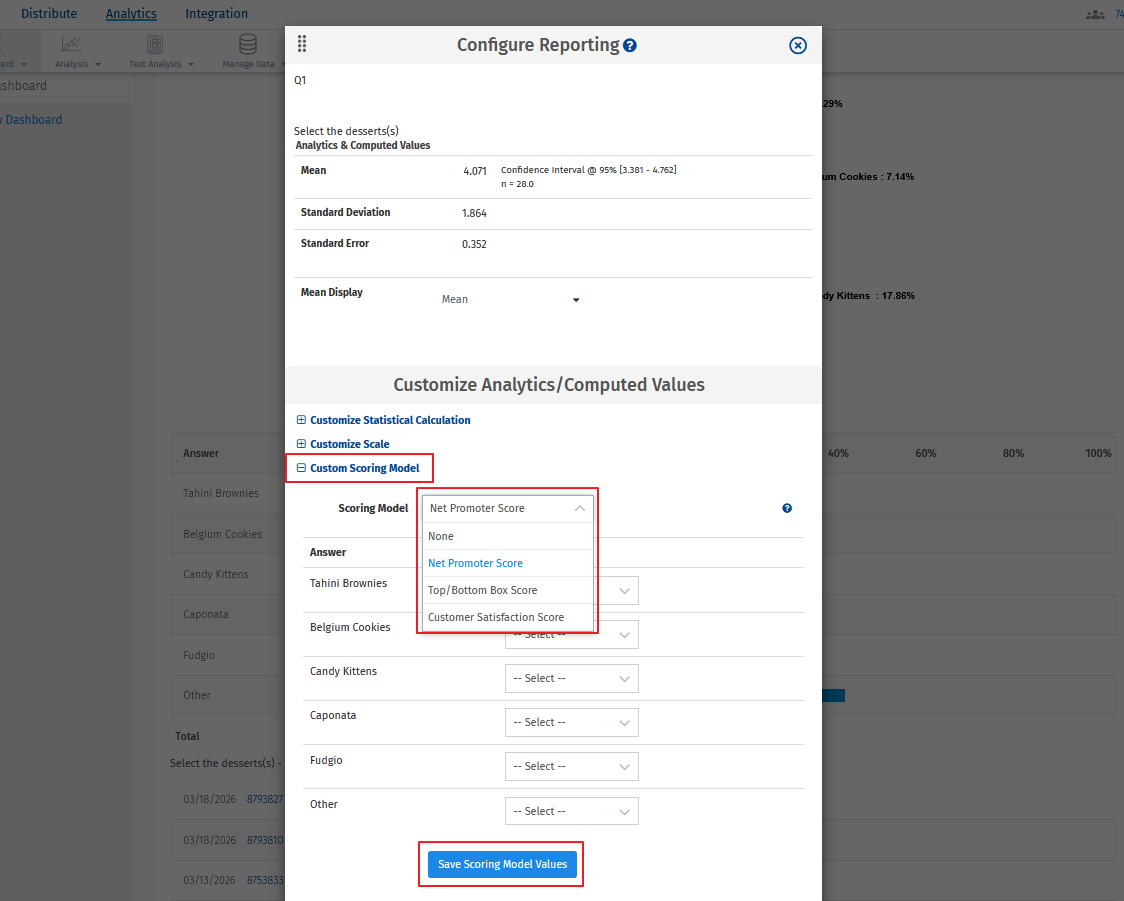Open the Select dropdown for Fudgio
1124x901 pixels.
tap(571, 766)
